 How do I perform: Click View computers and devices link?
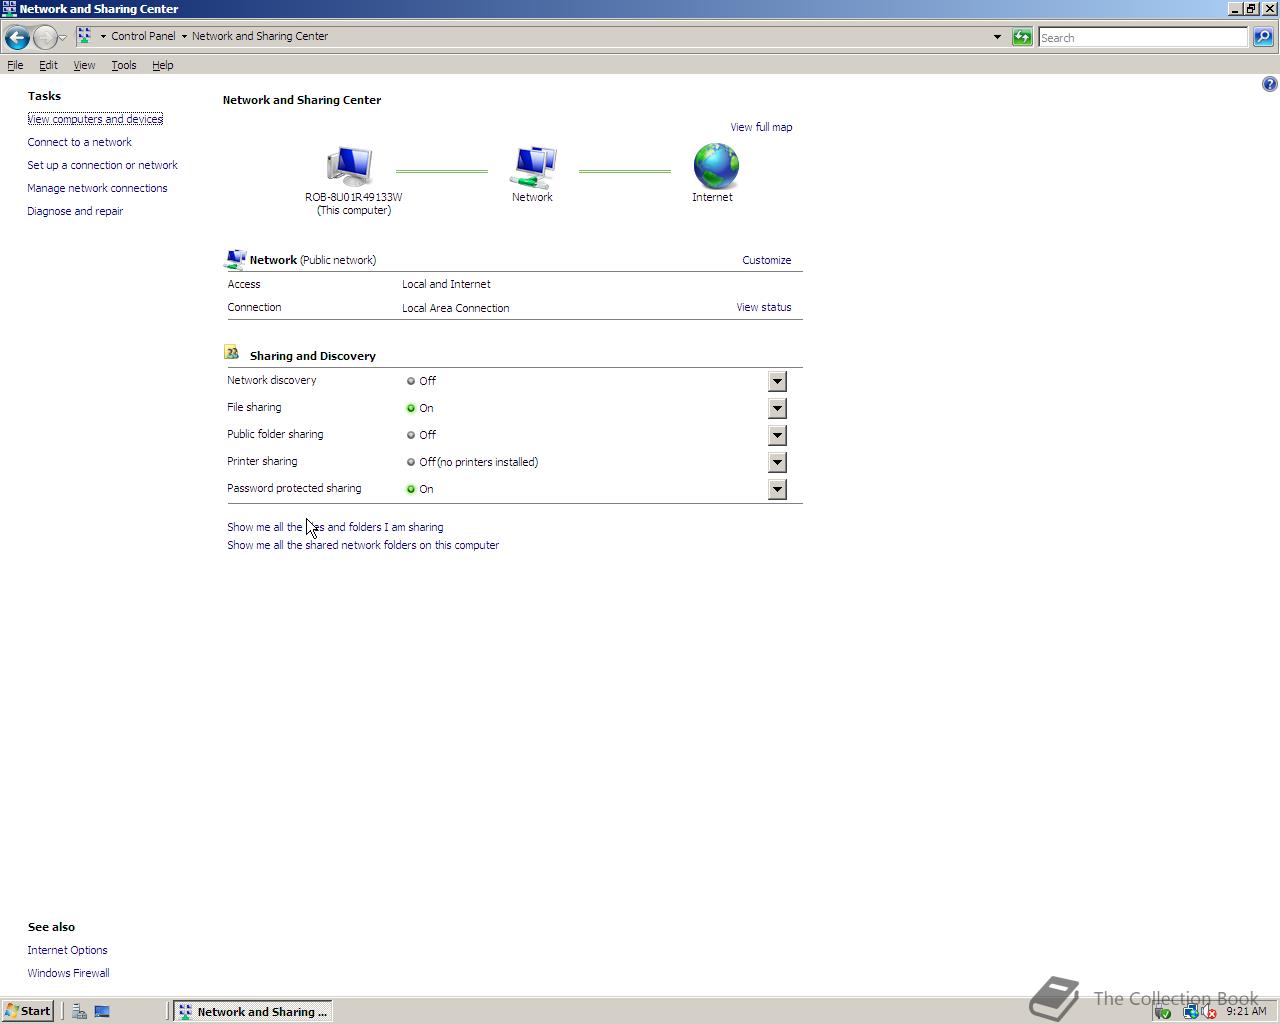click(x=95, y=119)
